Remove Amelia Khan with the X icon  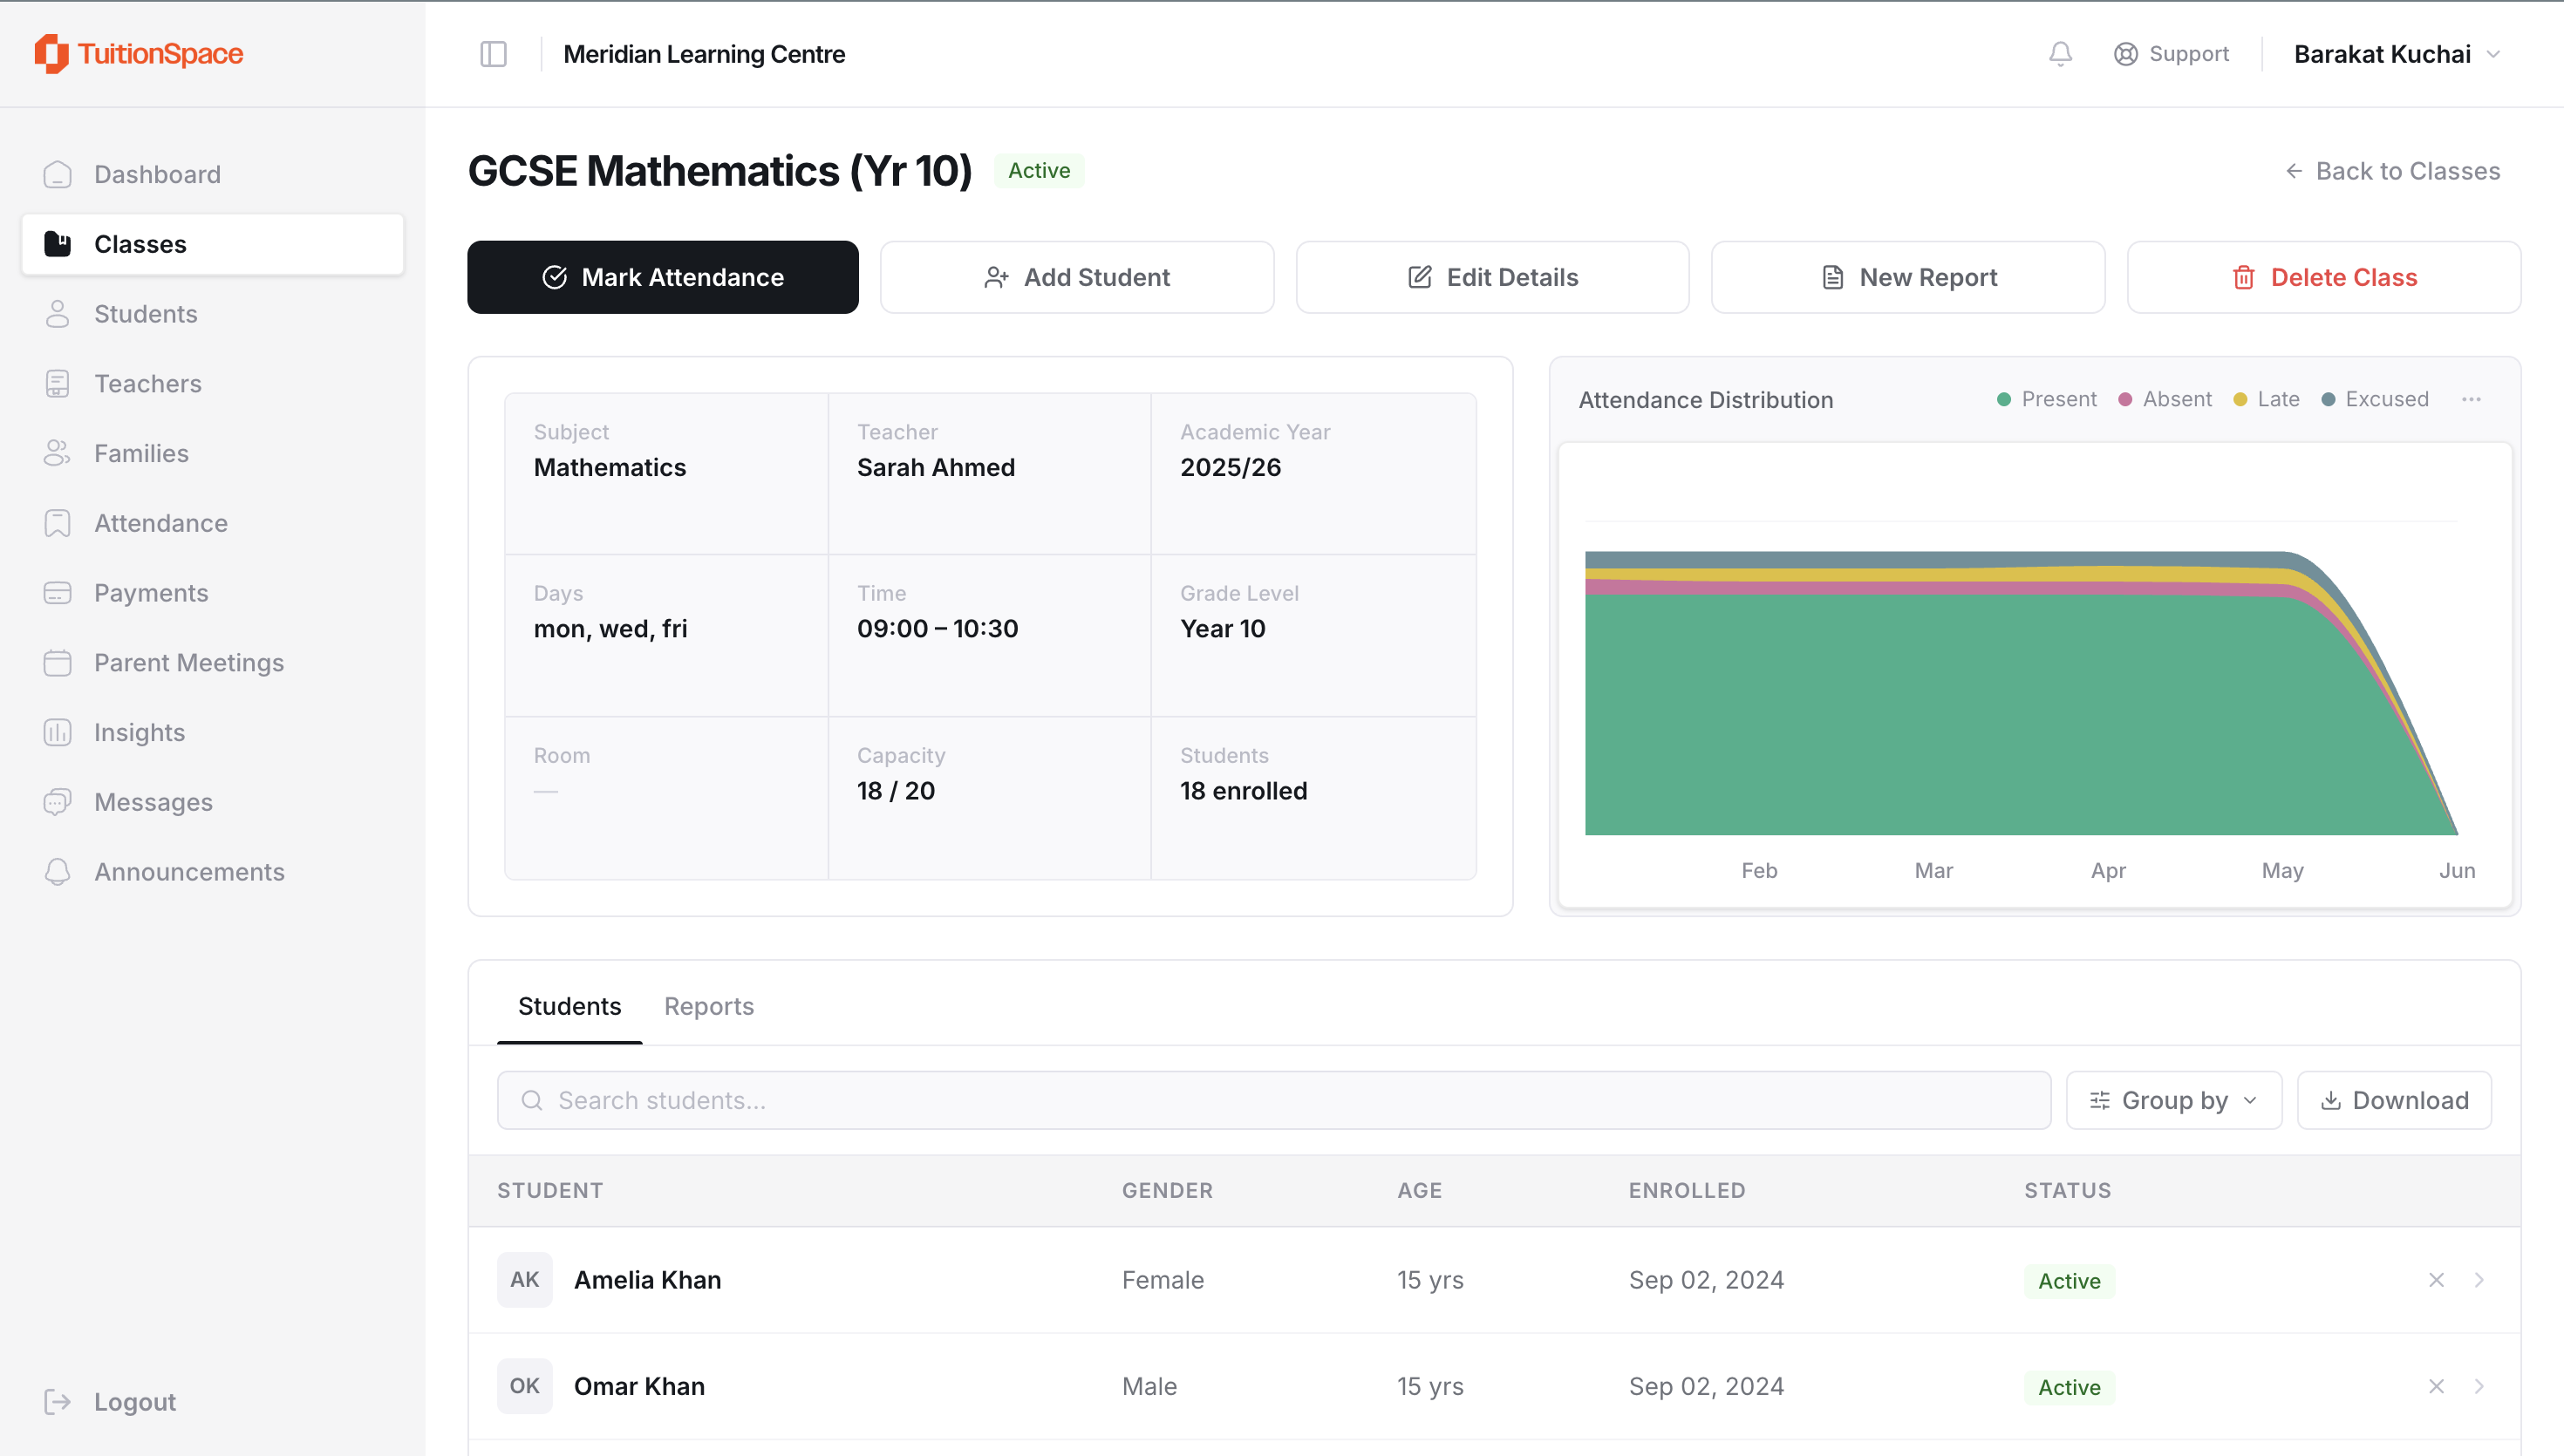point(2436,1280)
